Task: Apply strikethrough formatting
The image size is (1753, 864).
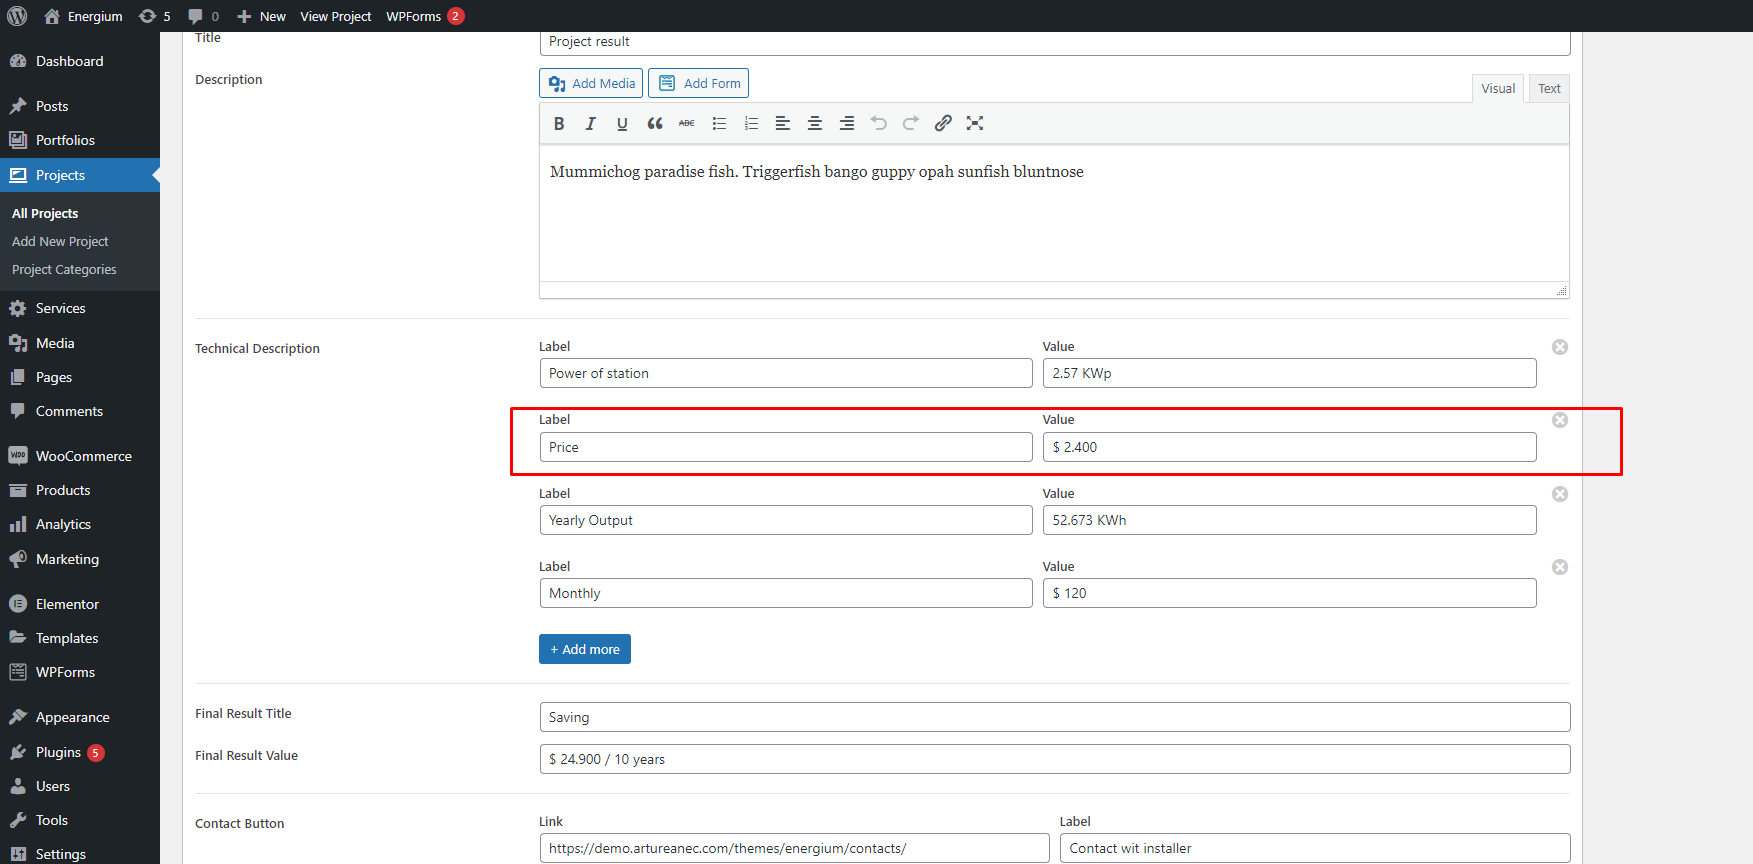Action: coord(686,123)
